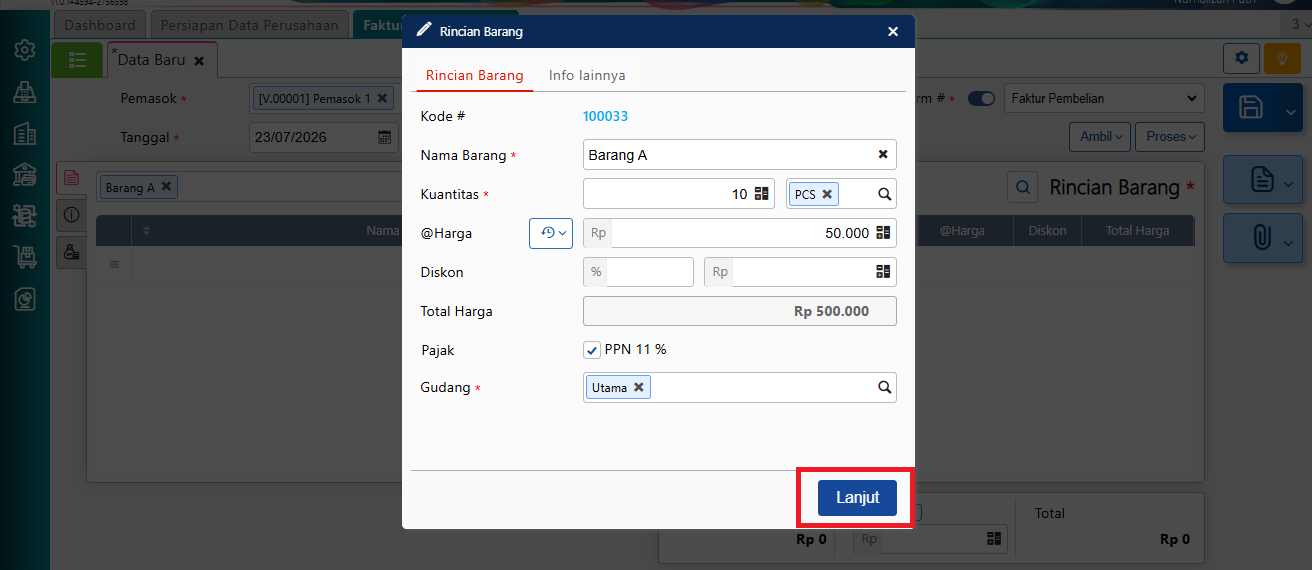Open the Faktur Pembelian form dropdown
The width and height of the screenshot is (1312, 570).
(x=1102, y=98)
